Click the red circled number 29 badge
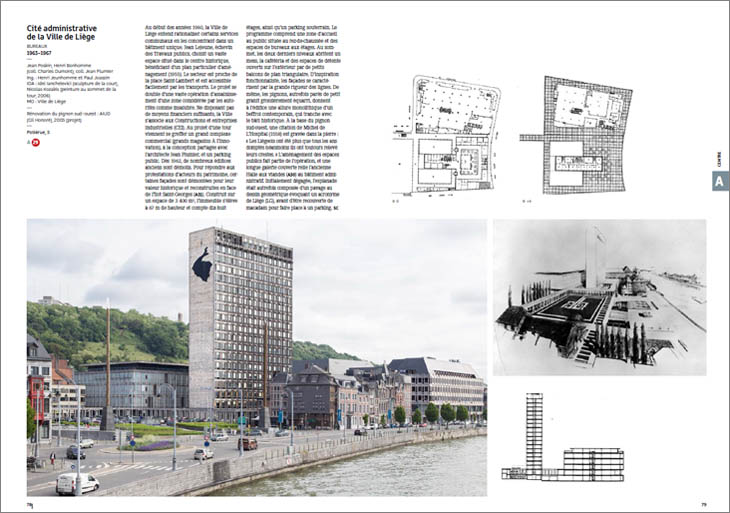Image resolution: width=730 pixels, height=513 pixels. (x=36, y=142)
